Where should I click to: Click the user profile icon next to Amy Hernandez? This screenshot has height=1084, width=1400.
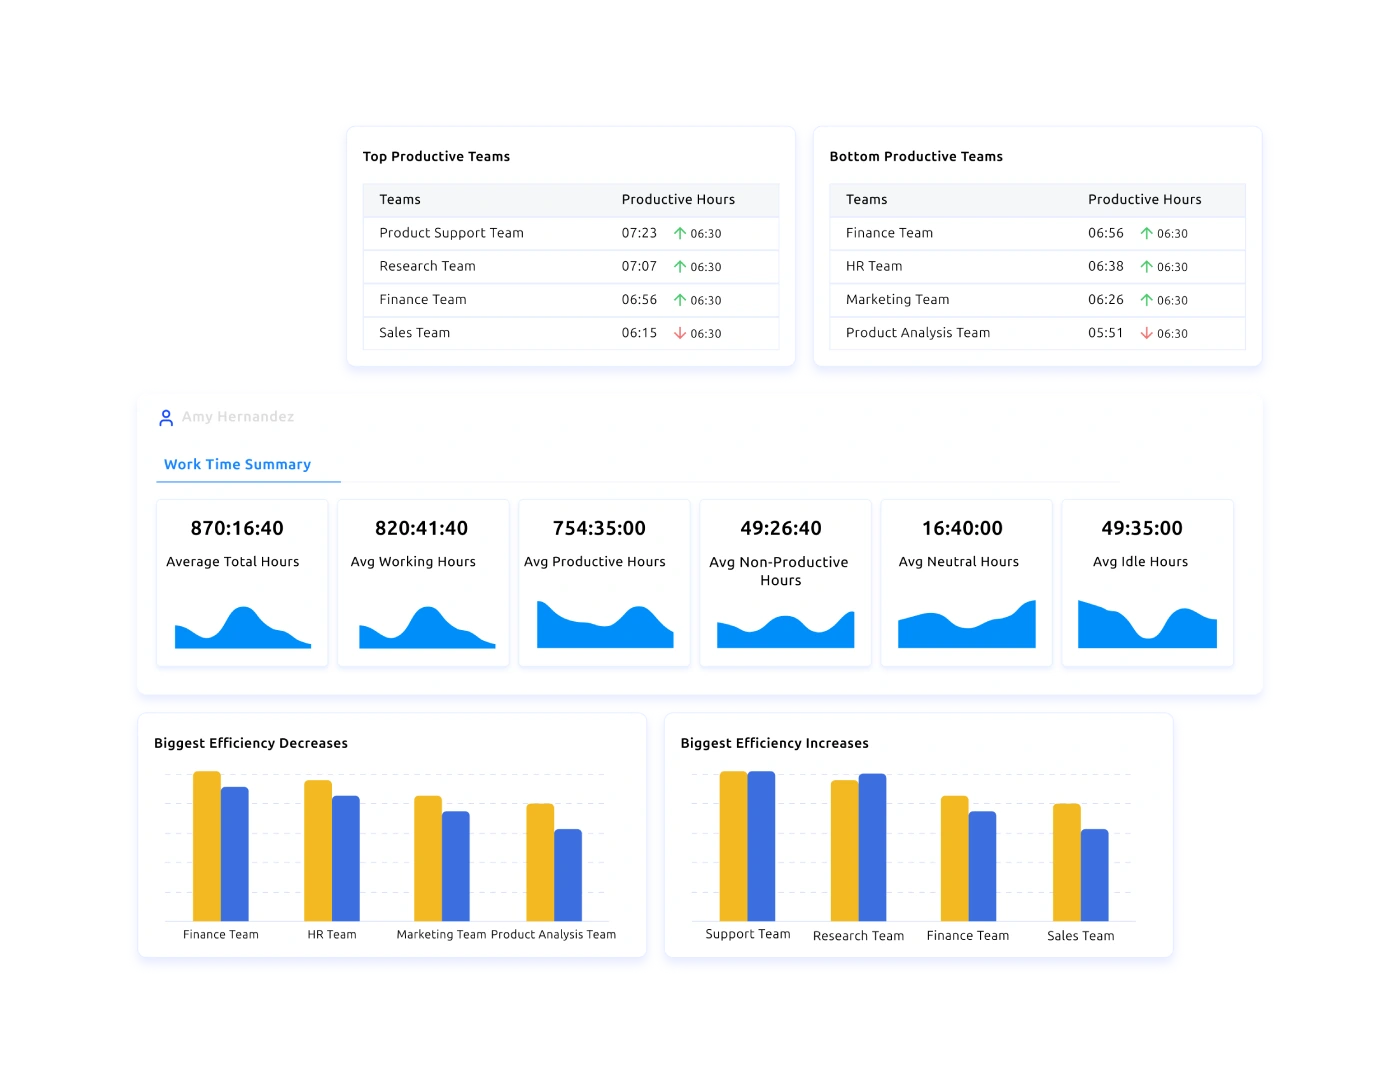click(166, 417)
